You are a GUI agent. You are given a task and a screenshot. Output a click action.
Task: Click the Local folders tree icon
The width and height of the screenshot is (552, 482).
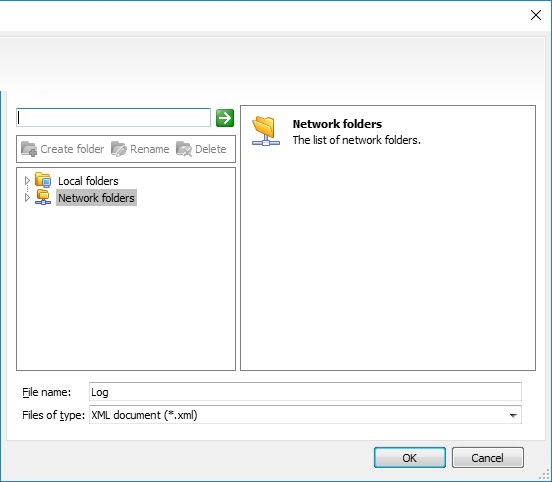click(43, 180)
